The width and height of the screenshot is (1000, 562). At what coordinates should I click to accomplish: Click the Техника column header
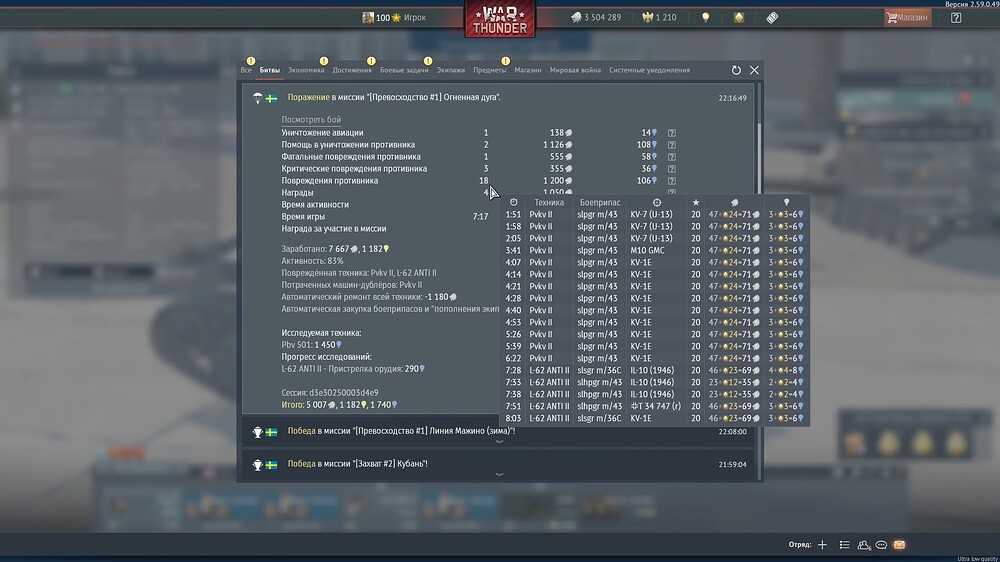tap(549, 202)
